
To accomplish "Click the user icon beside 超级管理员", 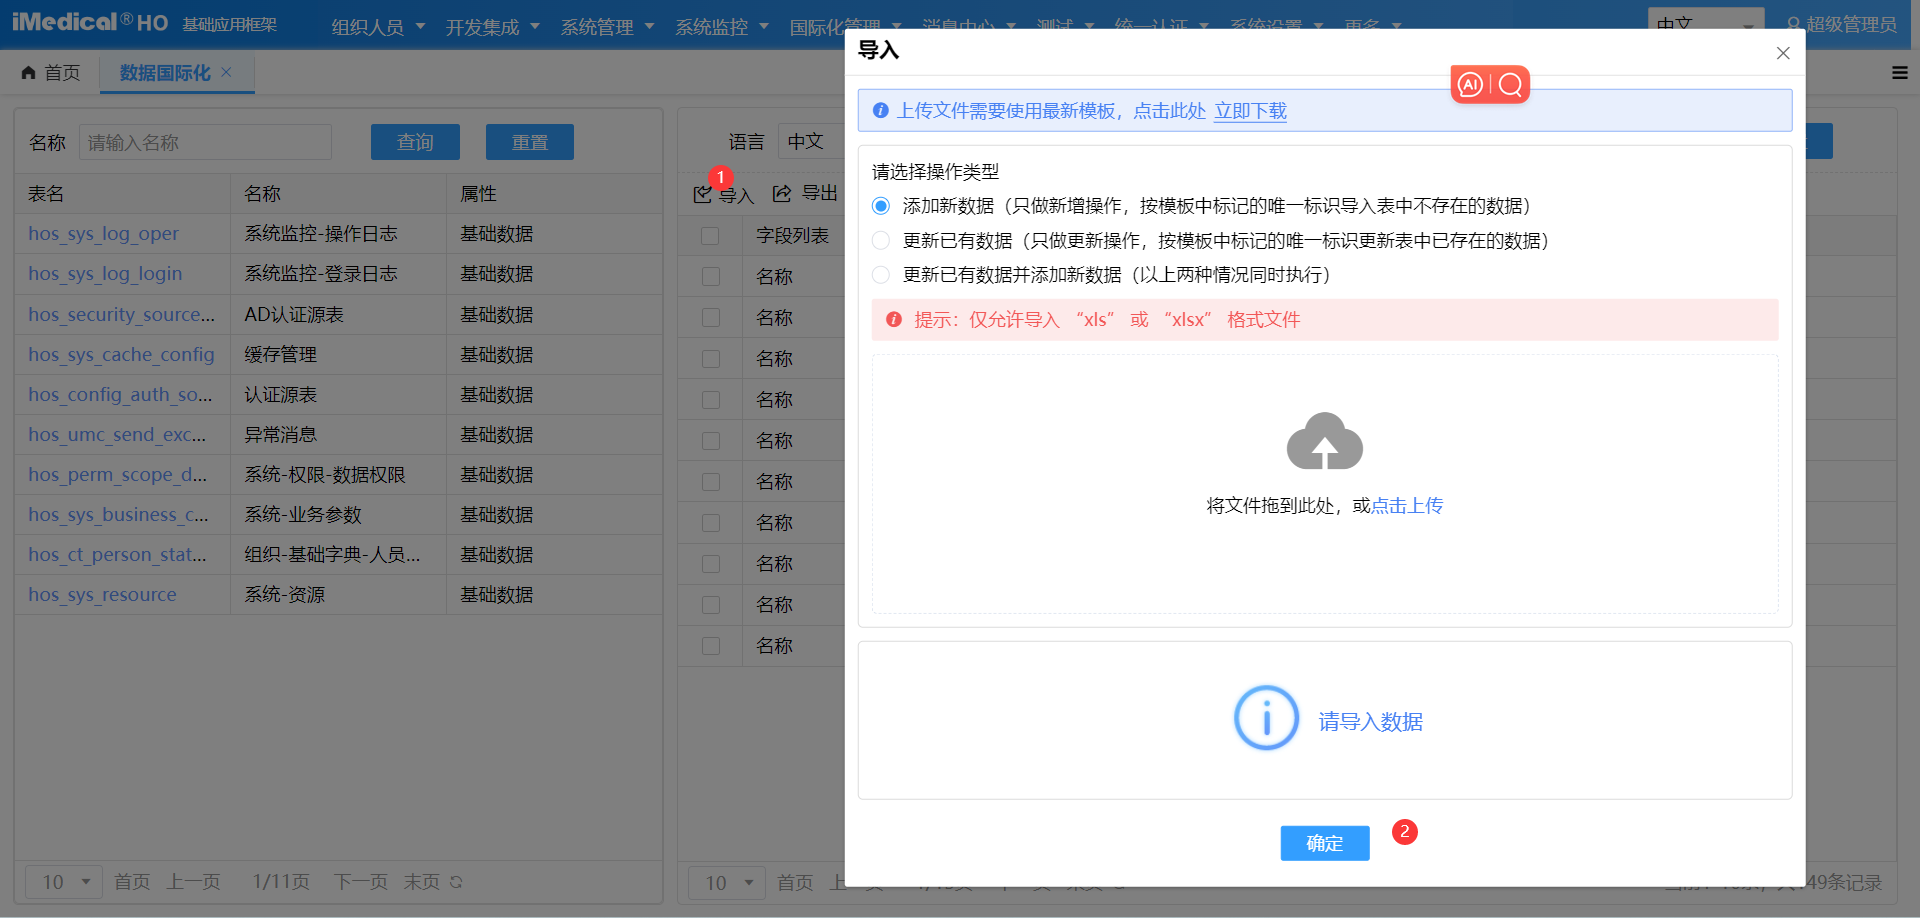I will click(x=1794, y=24).
